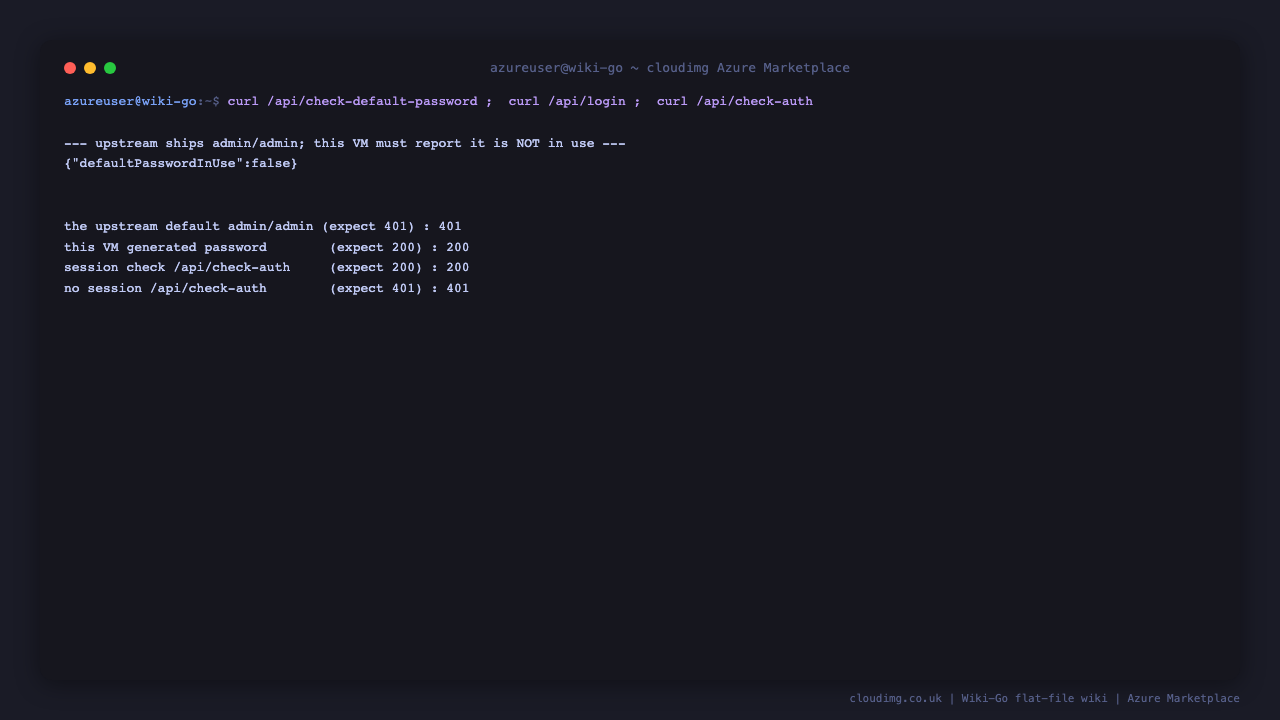Click the 401 result for admin/admin
The width and height of the screenshot is (1280, 720).
[x=450, y=226]
